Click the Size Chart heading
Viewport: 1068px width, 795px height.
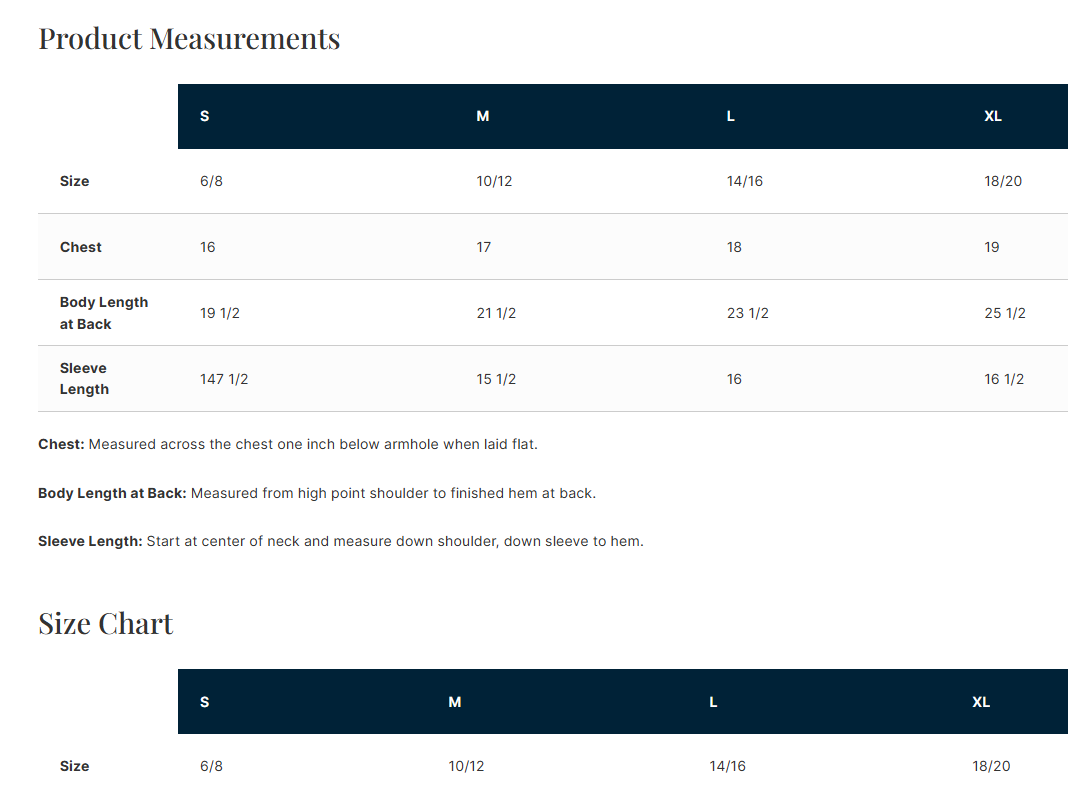point(105,624)
